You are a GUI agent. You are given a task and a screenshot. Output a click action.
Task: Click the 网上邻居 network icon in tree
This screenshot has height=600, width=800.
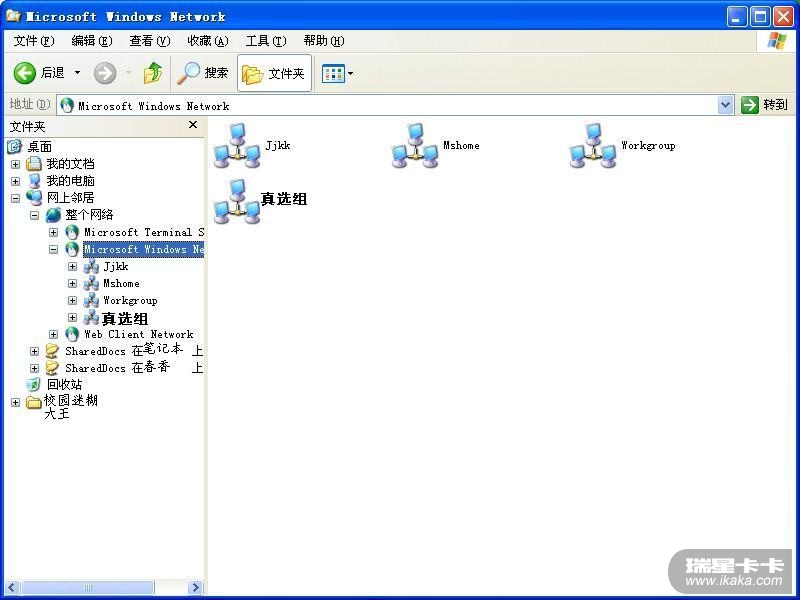(x=34, y=197)
